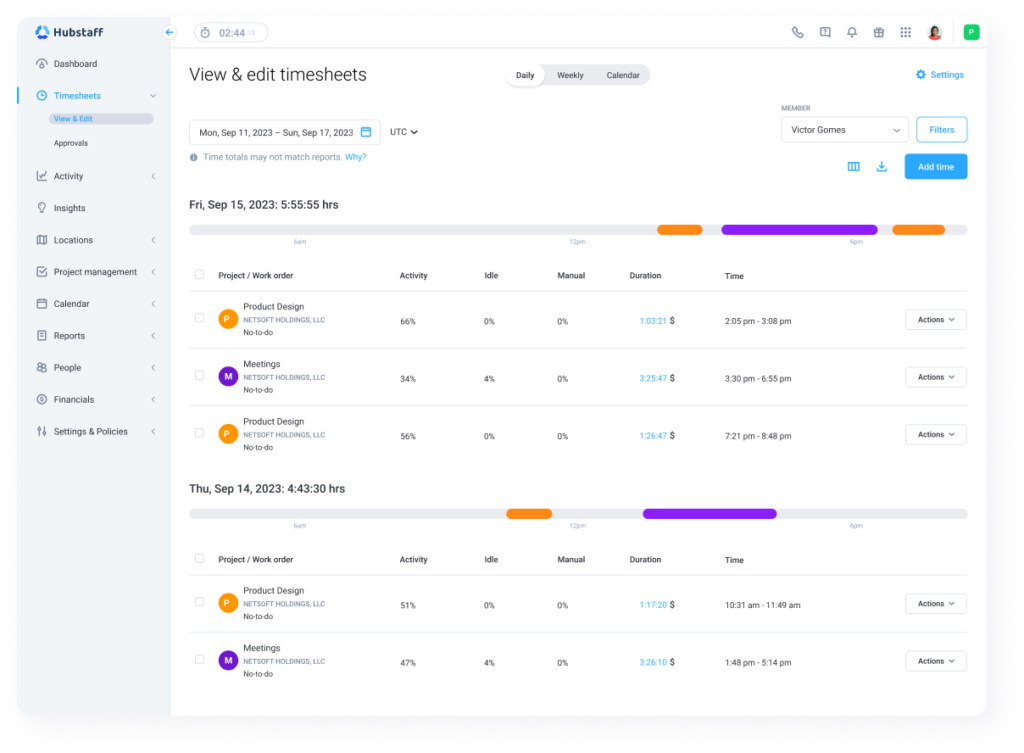Click purple Meetings bar on Sep 15 timeline
1024x753 pixels.
(799, 230)
